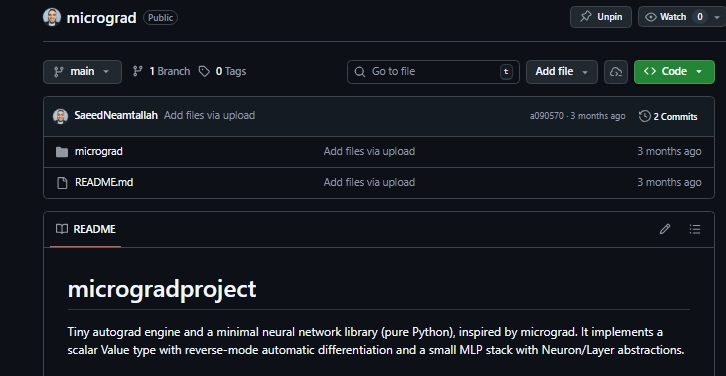
Task: Click '3 months ago' in README.md row
Action: point(669,182)
